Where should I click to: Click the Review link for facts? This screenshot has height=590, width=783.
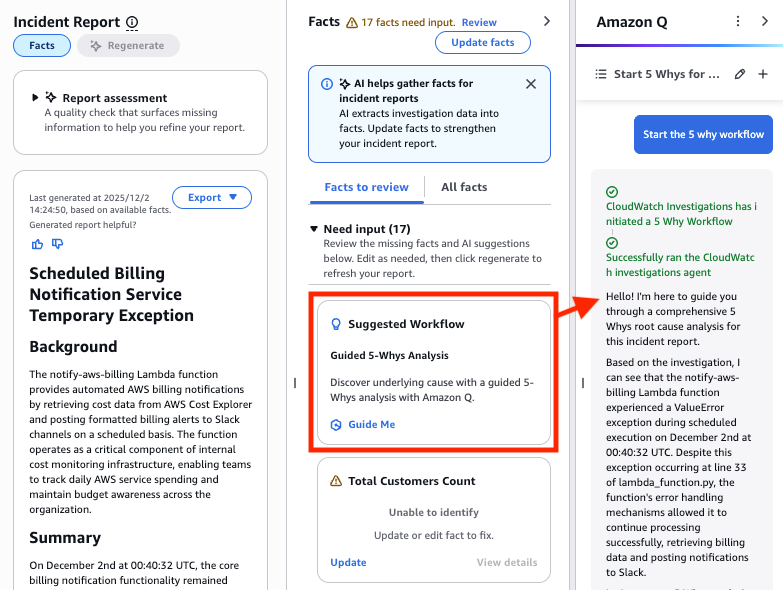pos(479,22)
